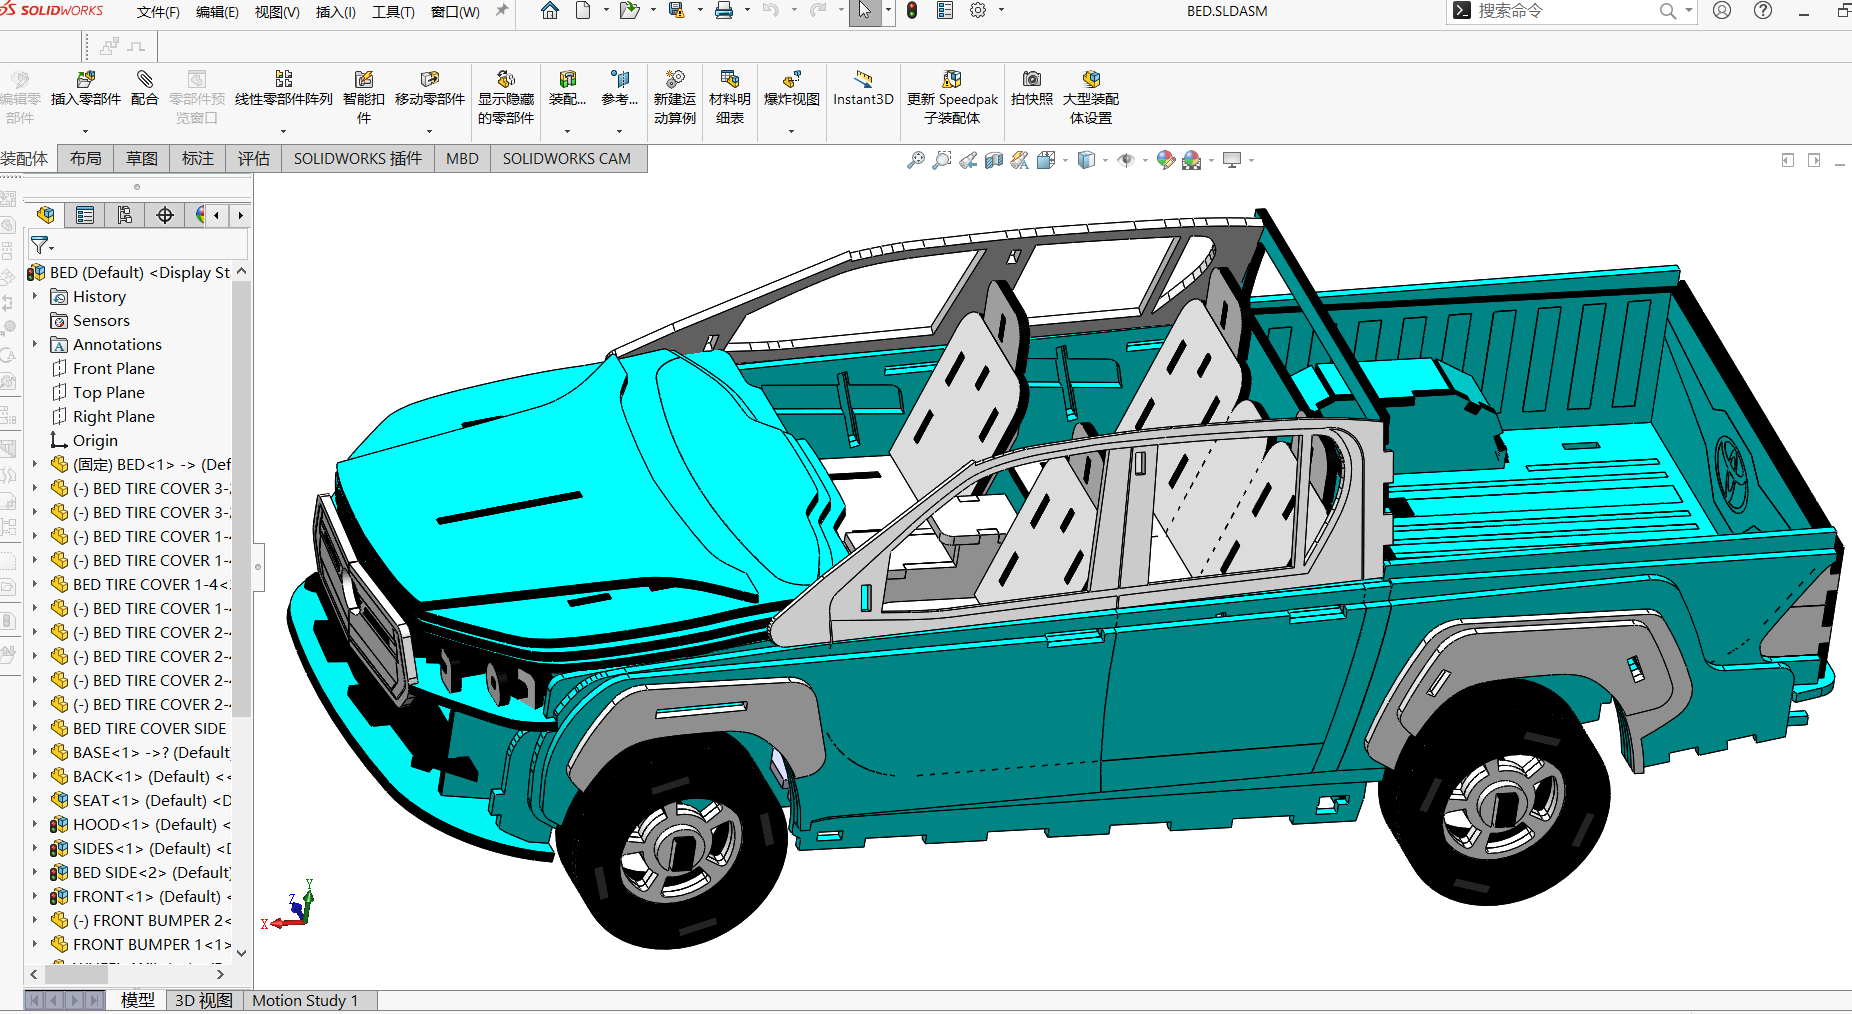Click 更新 Speedpak 子装配体 tool
The image size is (1852, 1014).
pyautogui.click(x=952, y=98)
